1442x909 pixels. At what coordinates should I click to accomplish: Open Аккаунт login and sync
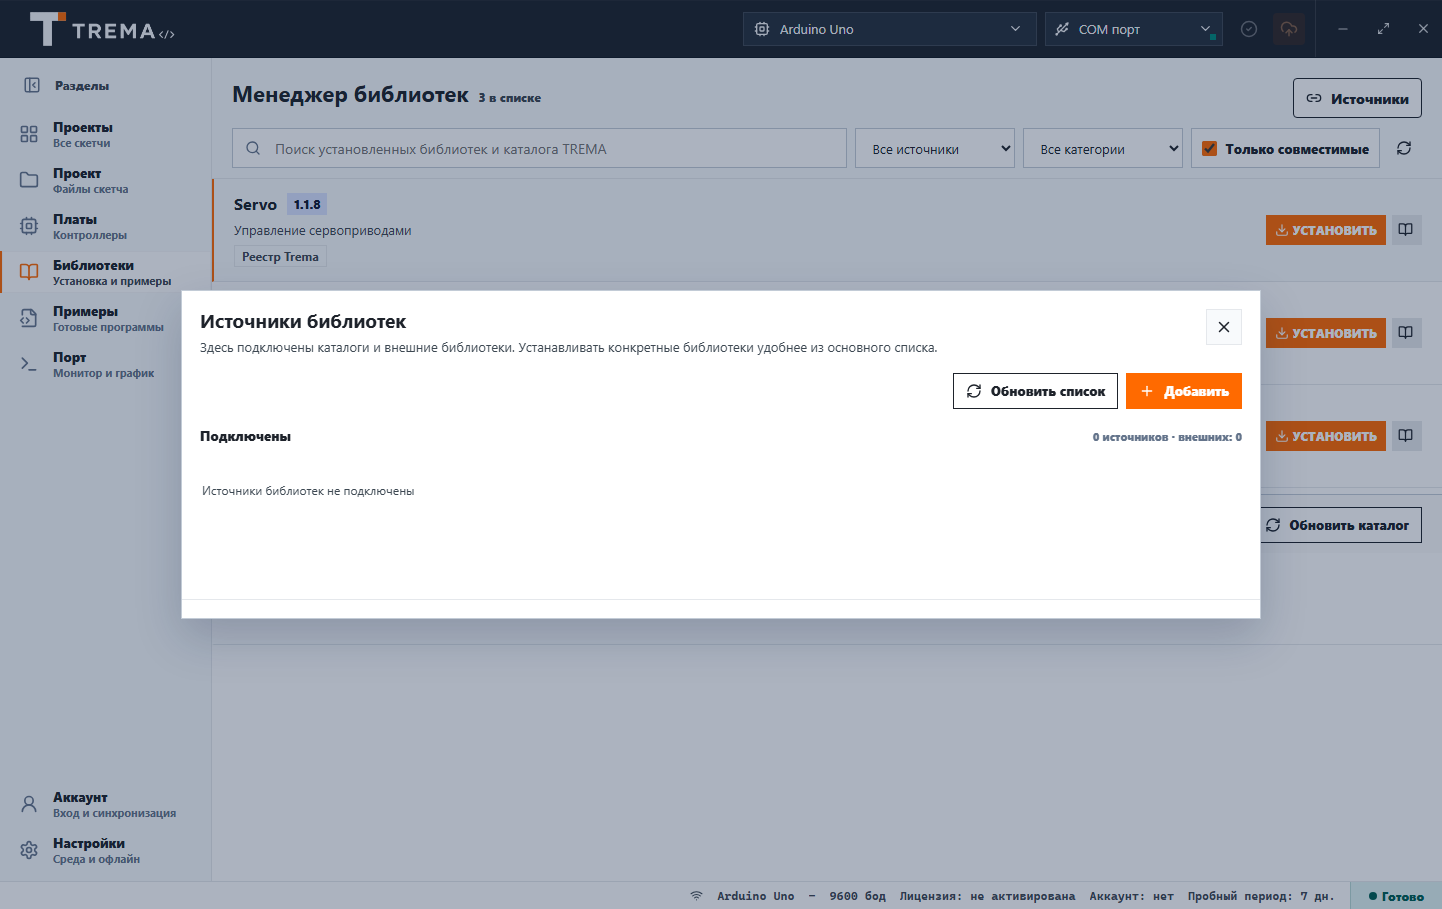[x=106, y=804]
